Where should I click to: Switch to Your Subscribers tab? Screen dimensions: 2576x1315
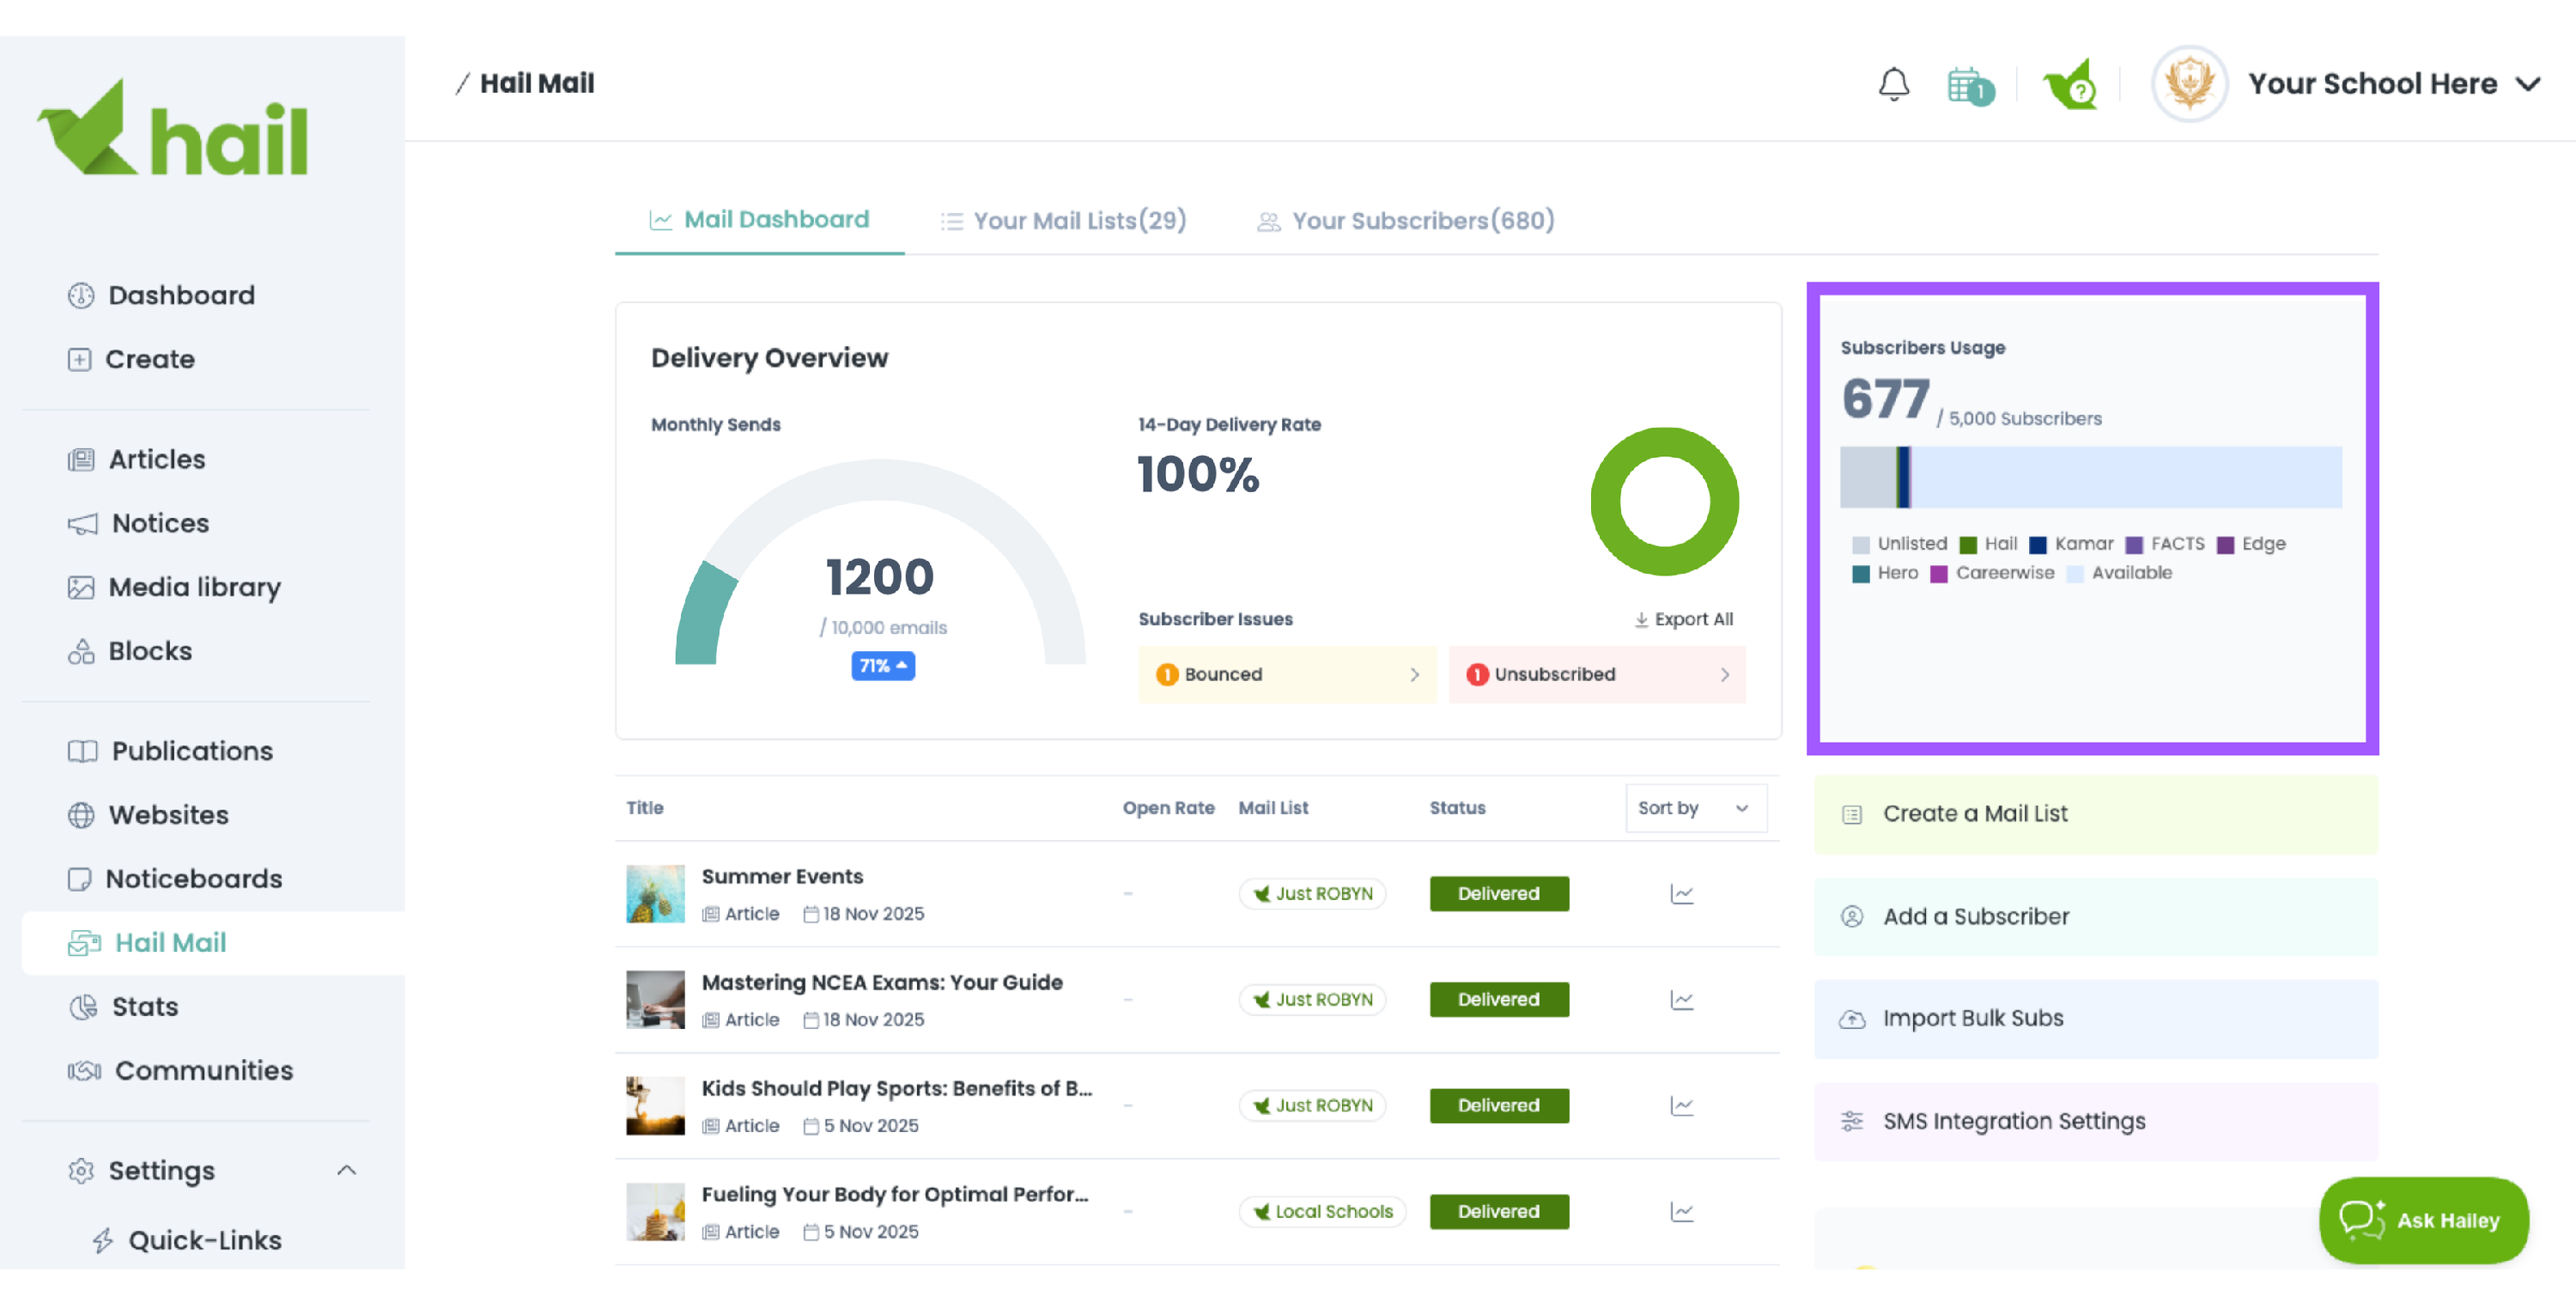[1405, 220]
